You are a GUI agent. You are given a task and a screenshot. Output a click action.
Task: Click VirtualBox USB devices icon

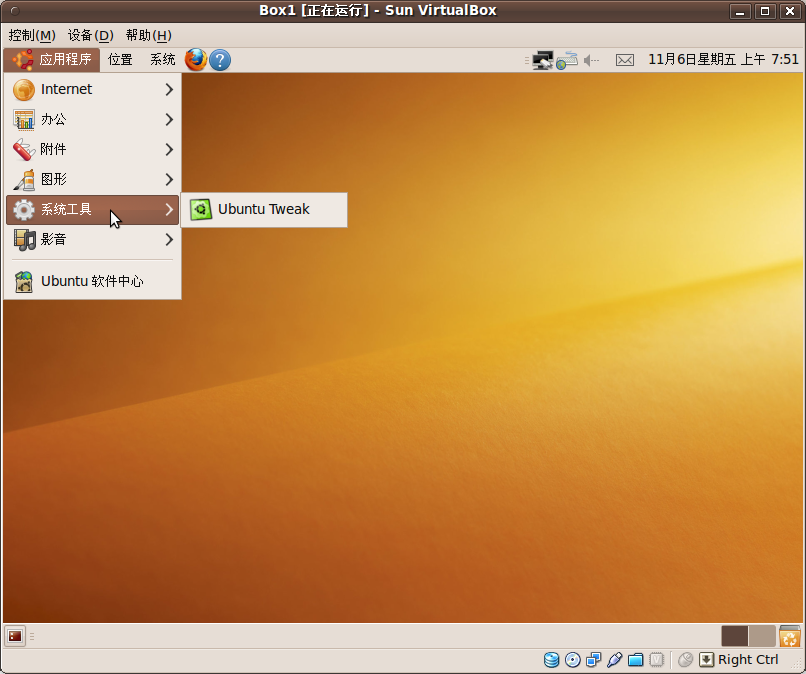pos(615,660)
